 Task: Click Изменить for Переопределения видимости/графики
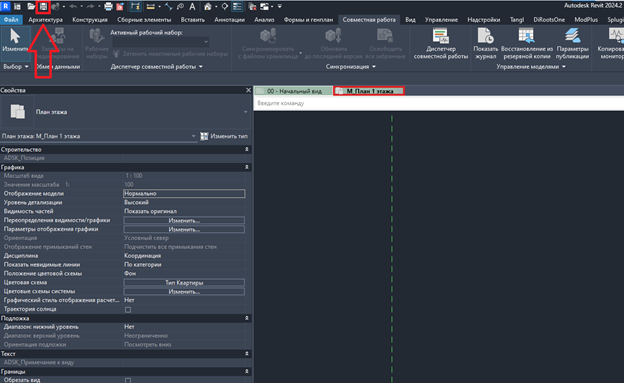pyautogui.click(x=184, y=221)
